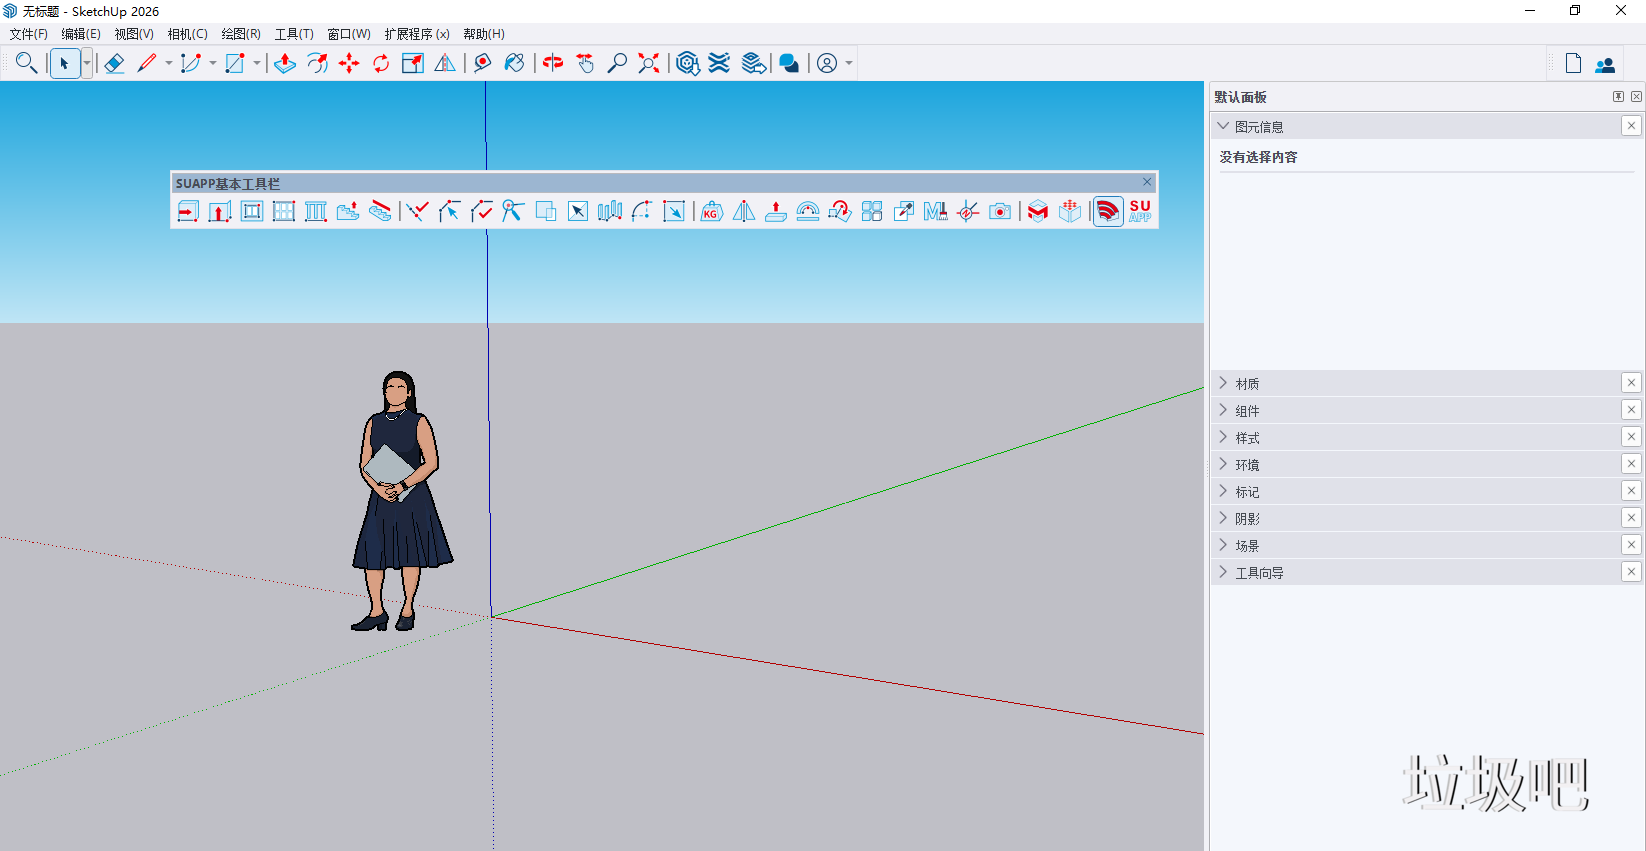Click the SUAPP weight KG icon
This screenshot has width=1646, height=851.
[711, 211]
